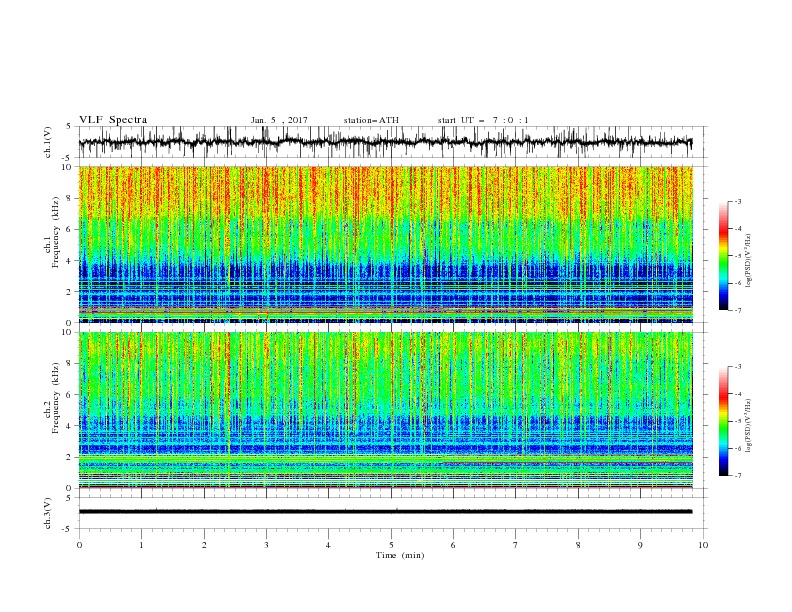Click time axis tick label "3"
The height and width of the screenshot is (612, 792).
267,545
